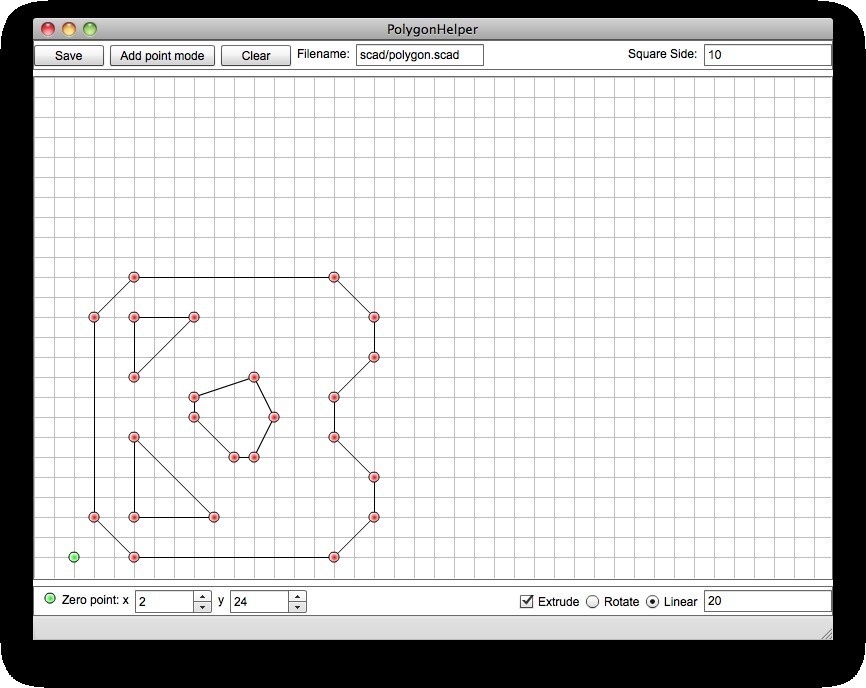Select topmost point of the lower inner triangle
The width and height of the screenshot is (866, 688).
134,437
